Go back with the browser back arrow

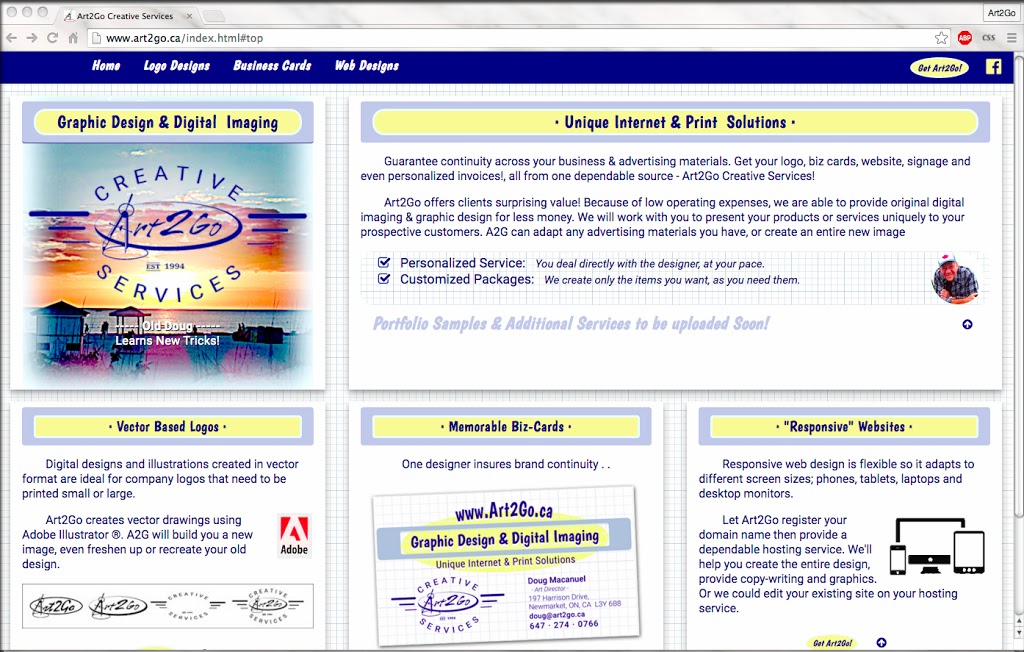point(11,38)
